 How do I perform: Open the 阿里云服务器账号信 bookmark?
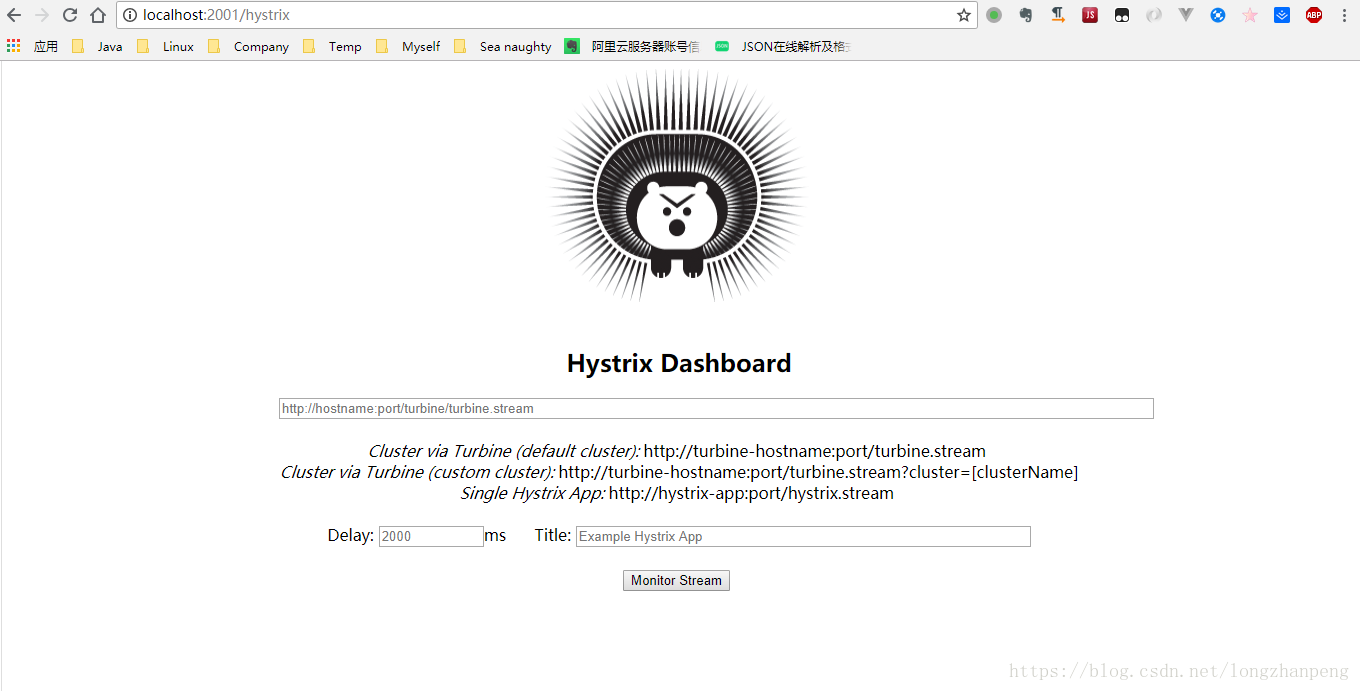[632, 46]
